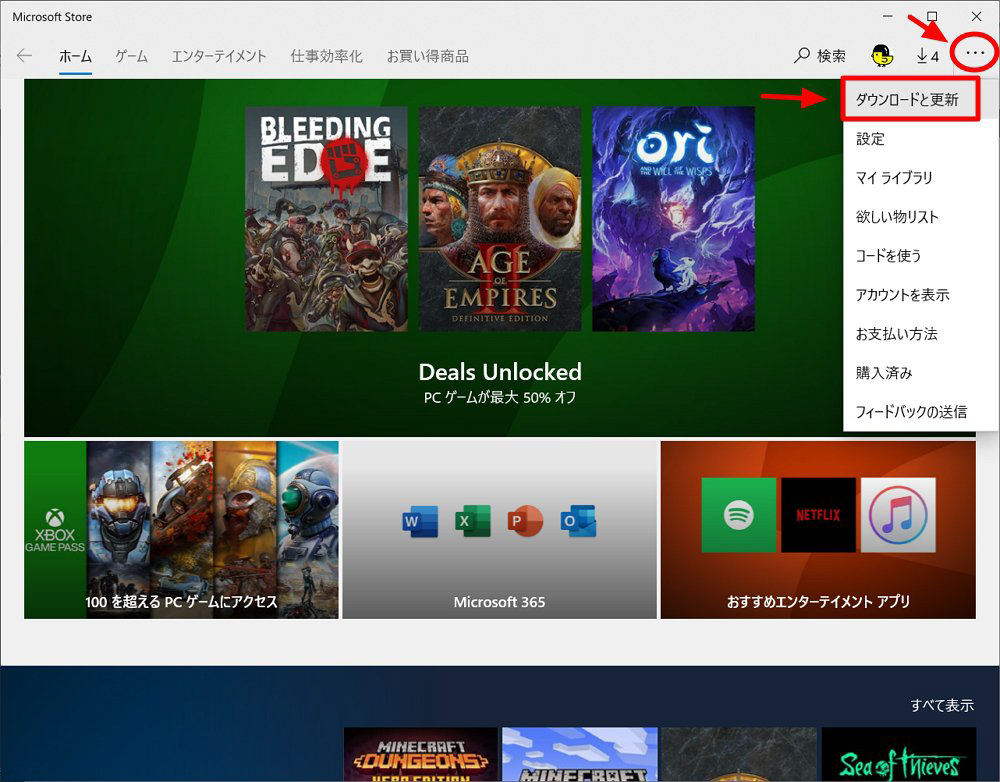Screen dimensions: 1000x782
Task: Switch to the お買い得商品 tab
Action: [428, 56]
